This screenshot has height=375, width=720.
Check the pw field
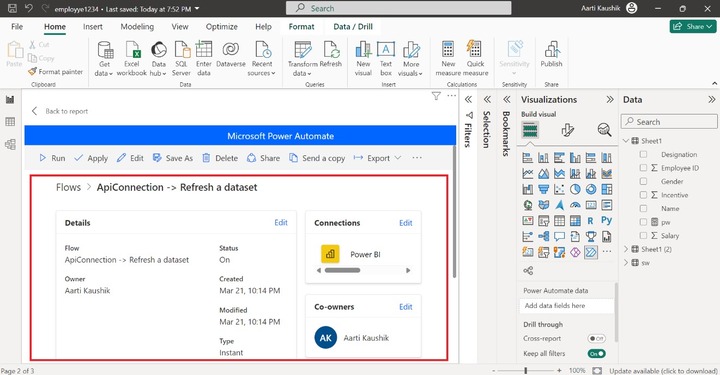coord(643,222)
